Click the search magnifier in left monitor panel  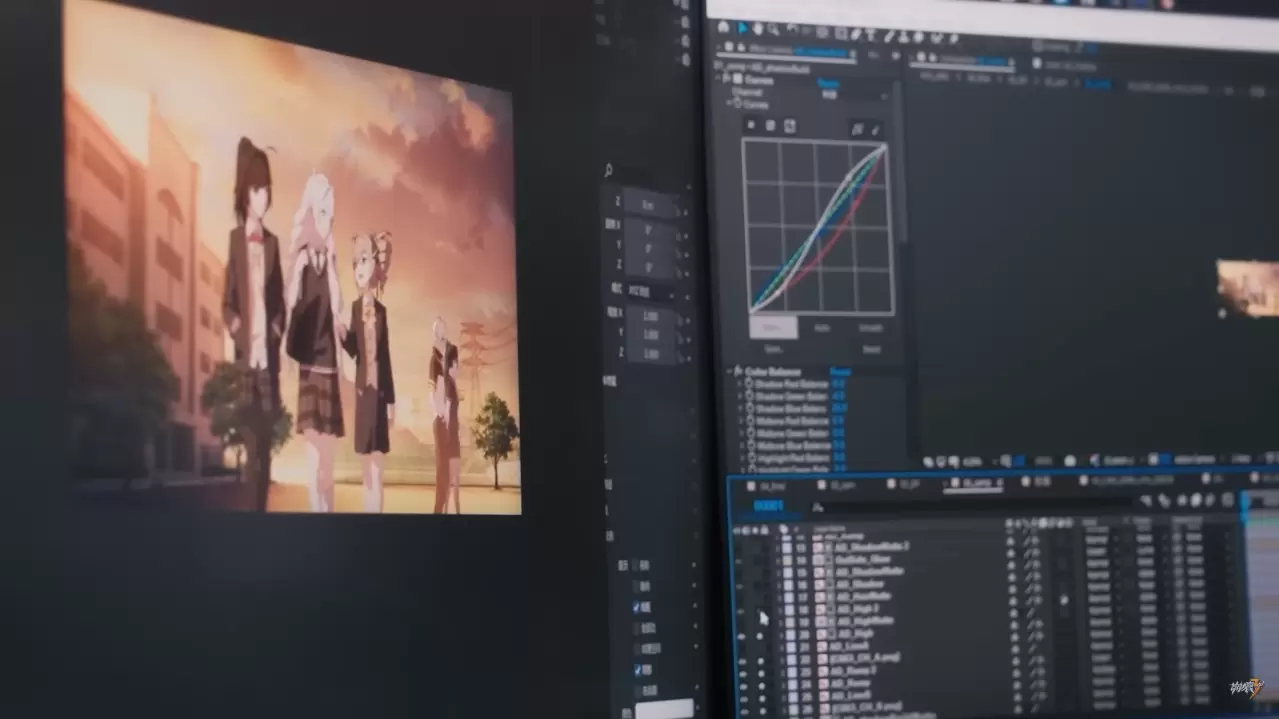[608, 171]
